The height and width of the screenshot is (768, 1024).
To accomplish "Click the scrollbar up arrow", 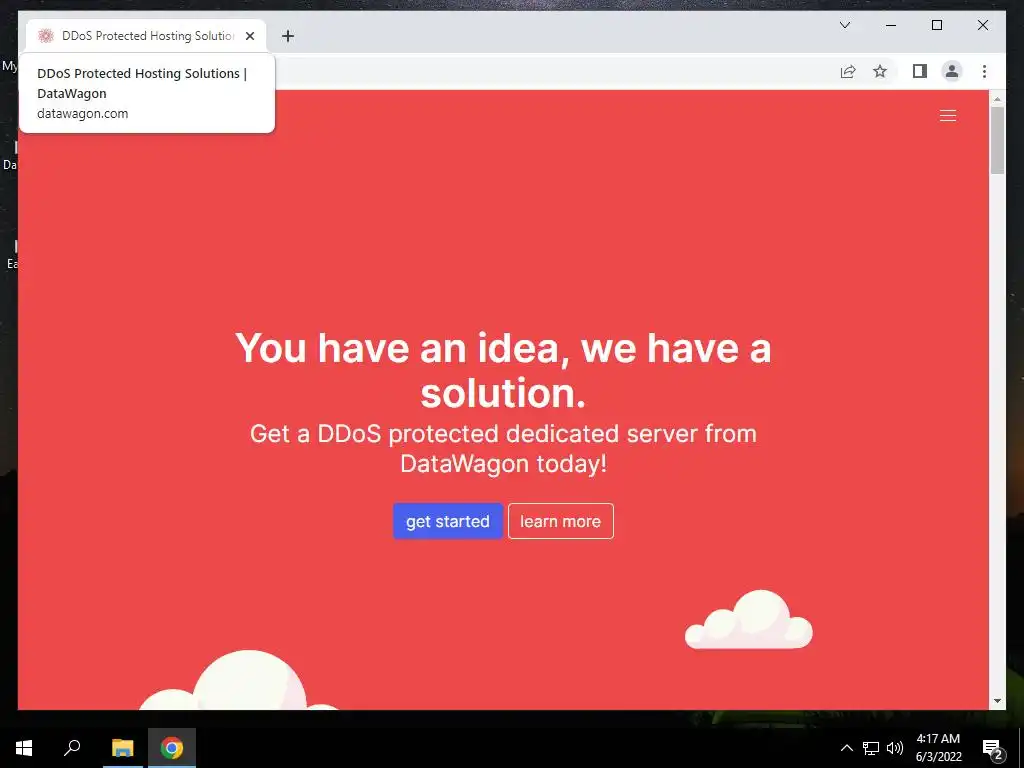I will click(x=997, y=99).
